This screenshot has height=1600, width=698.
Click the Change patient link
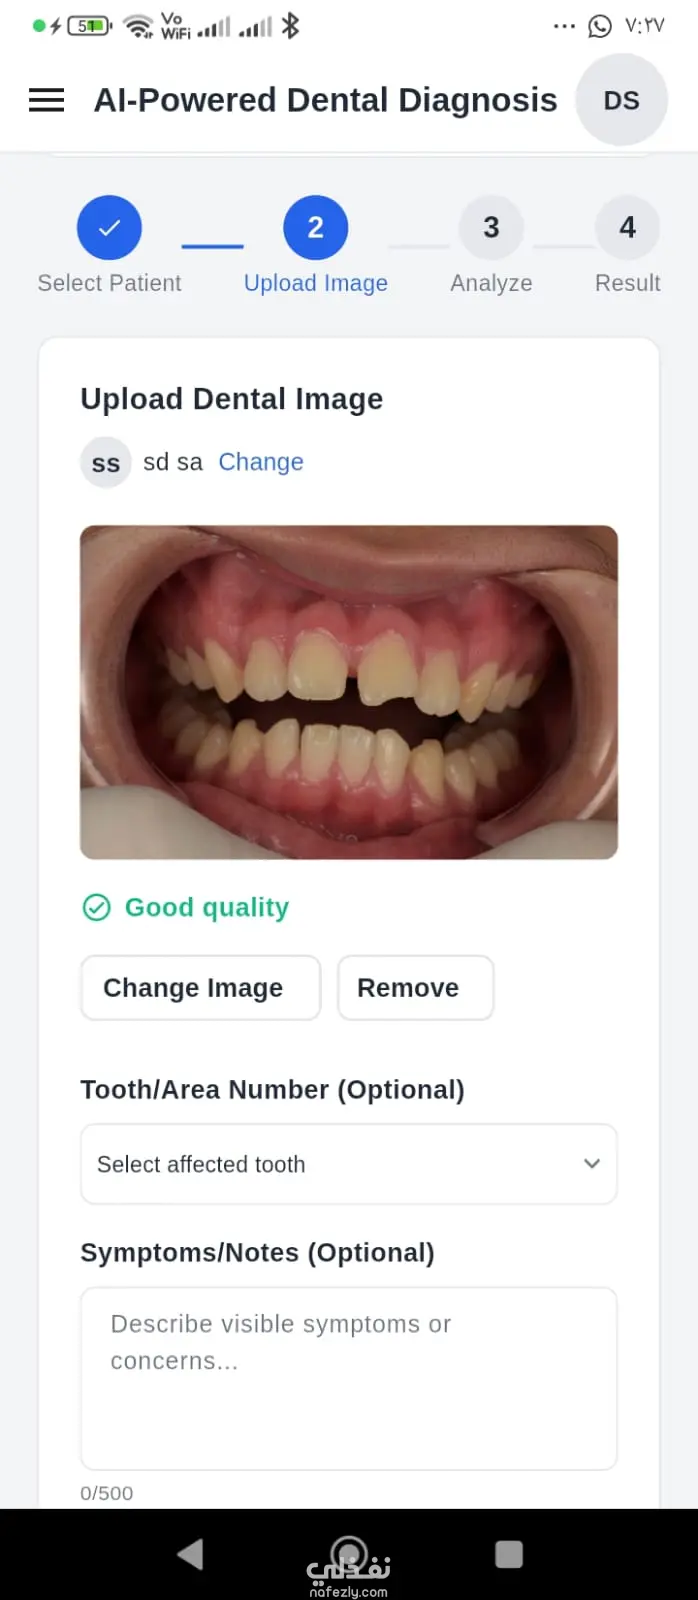click(x=261, y=462)
